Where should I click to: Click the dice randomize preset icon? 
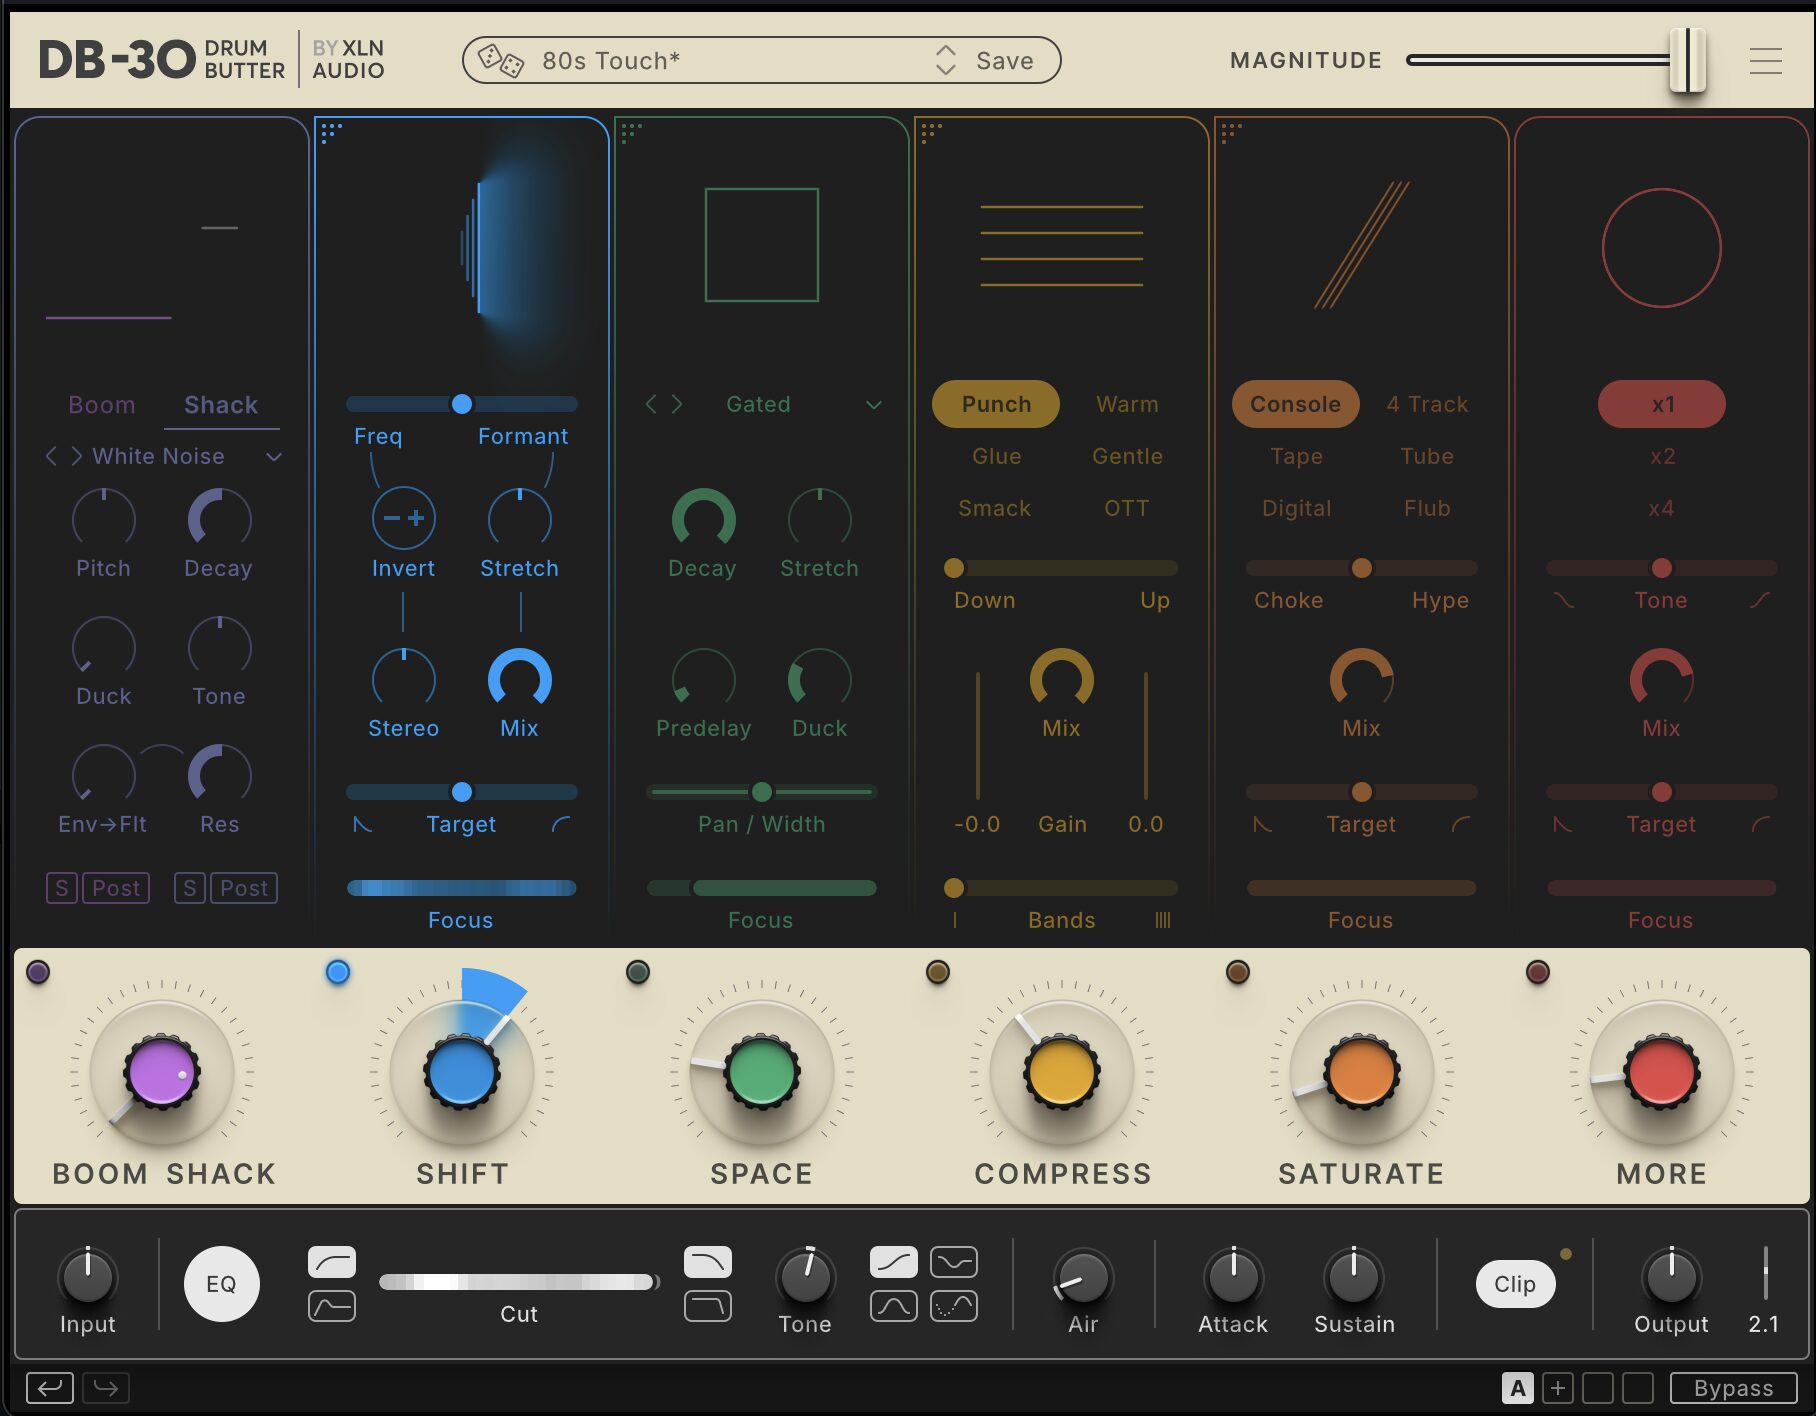[x=500, y=61]
